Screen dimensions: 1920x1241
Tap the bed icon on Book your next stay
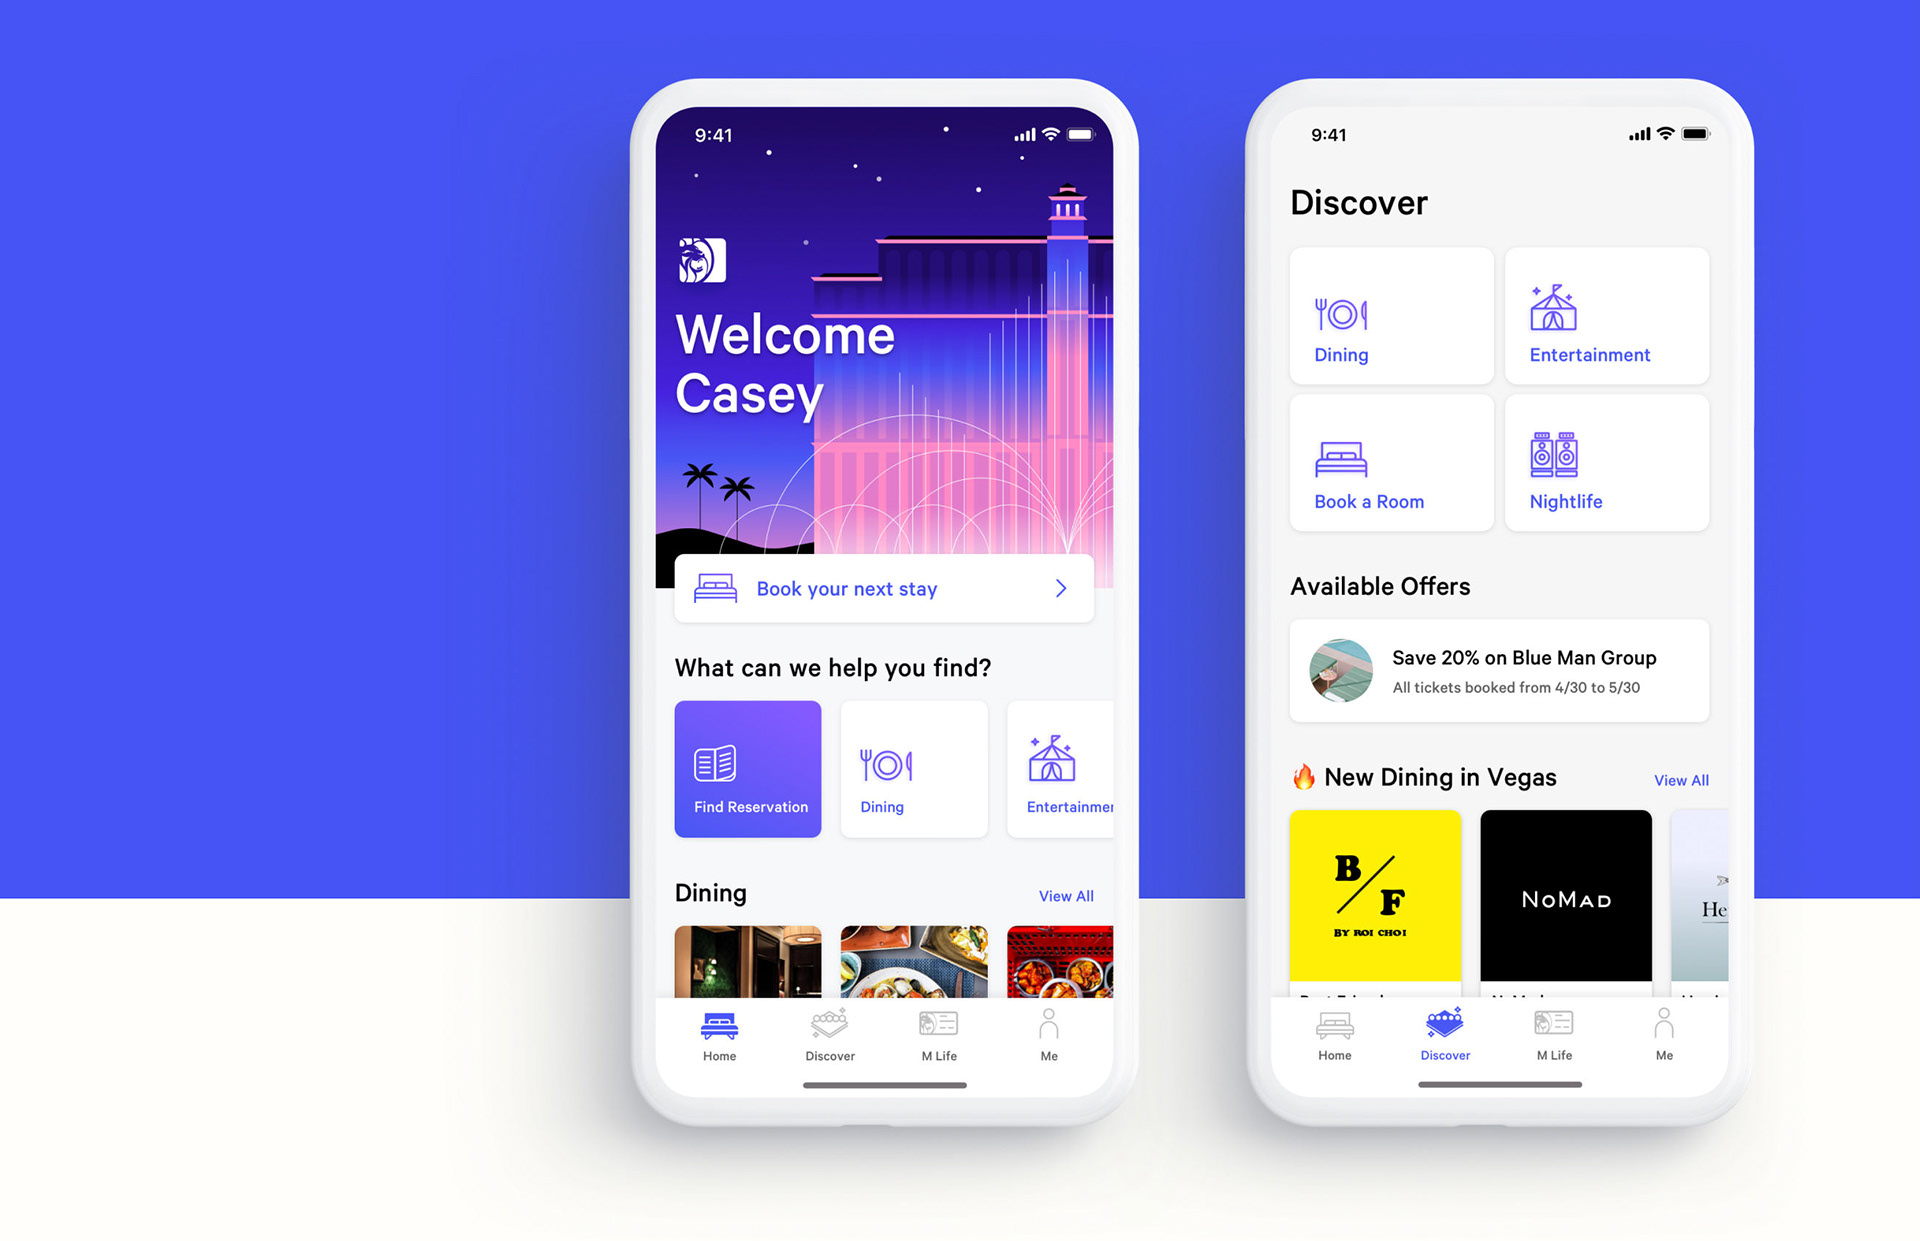pyautogui.click(x=715, y=590)
